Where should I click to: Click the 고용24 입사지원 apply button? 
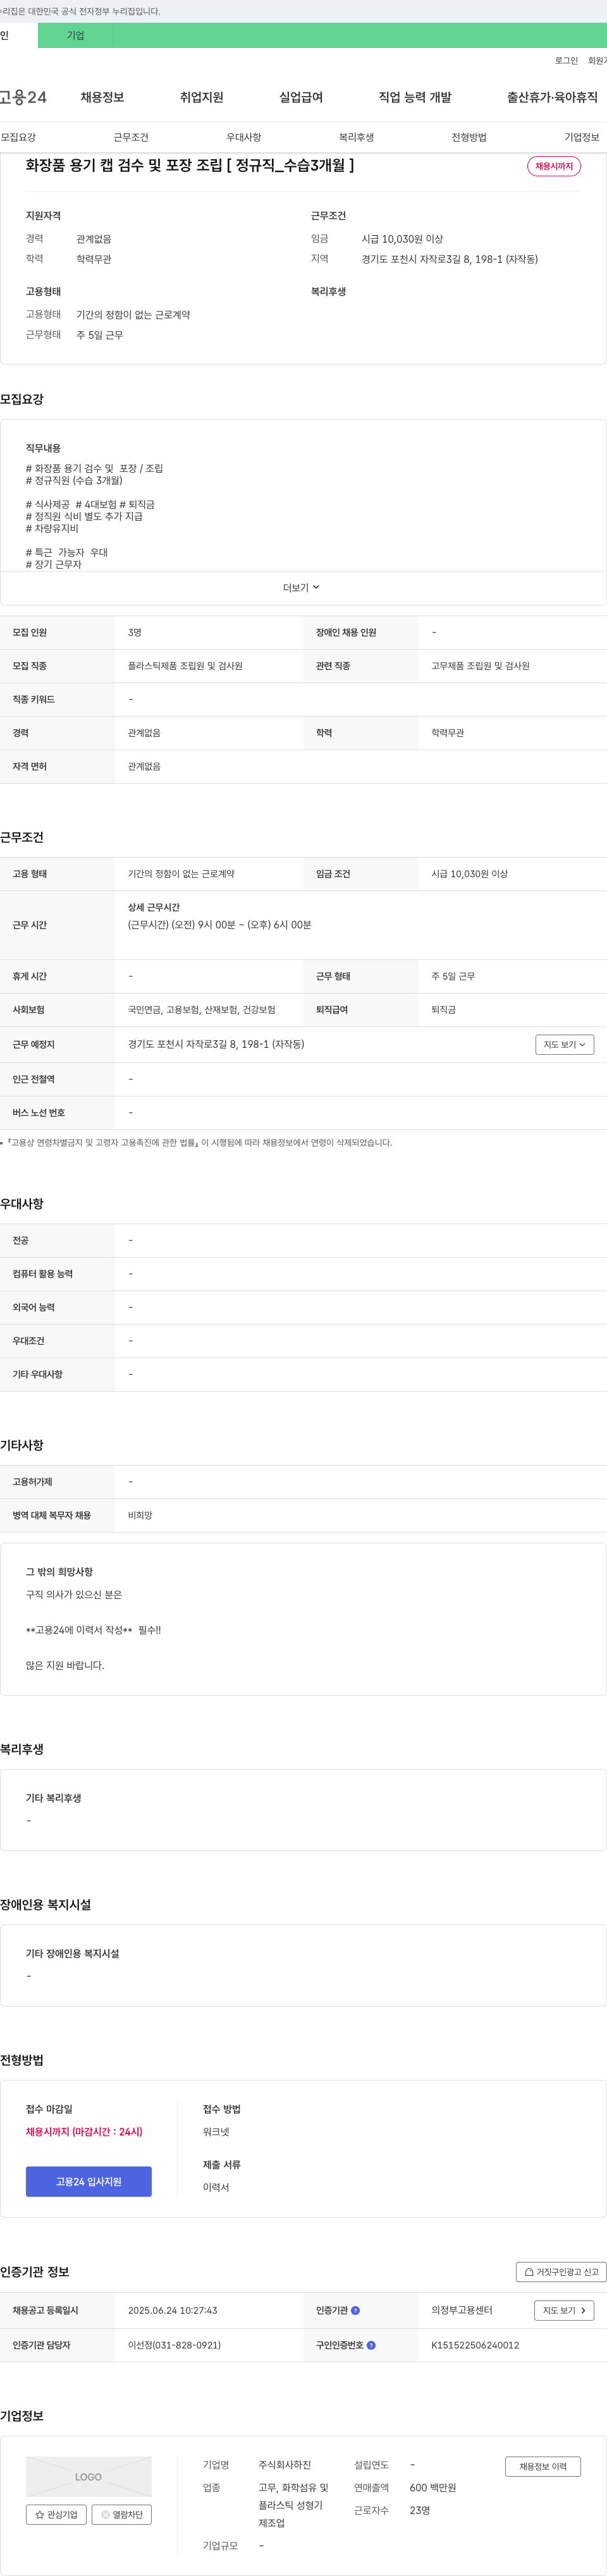[x=89, y=2181]
